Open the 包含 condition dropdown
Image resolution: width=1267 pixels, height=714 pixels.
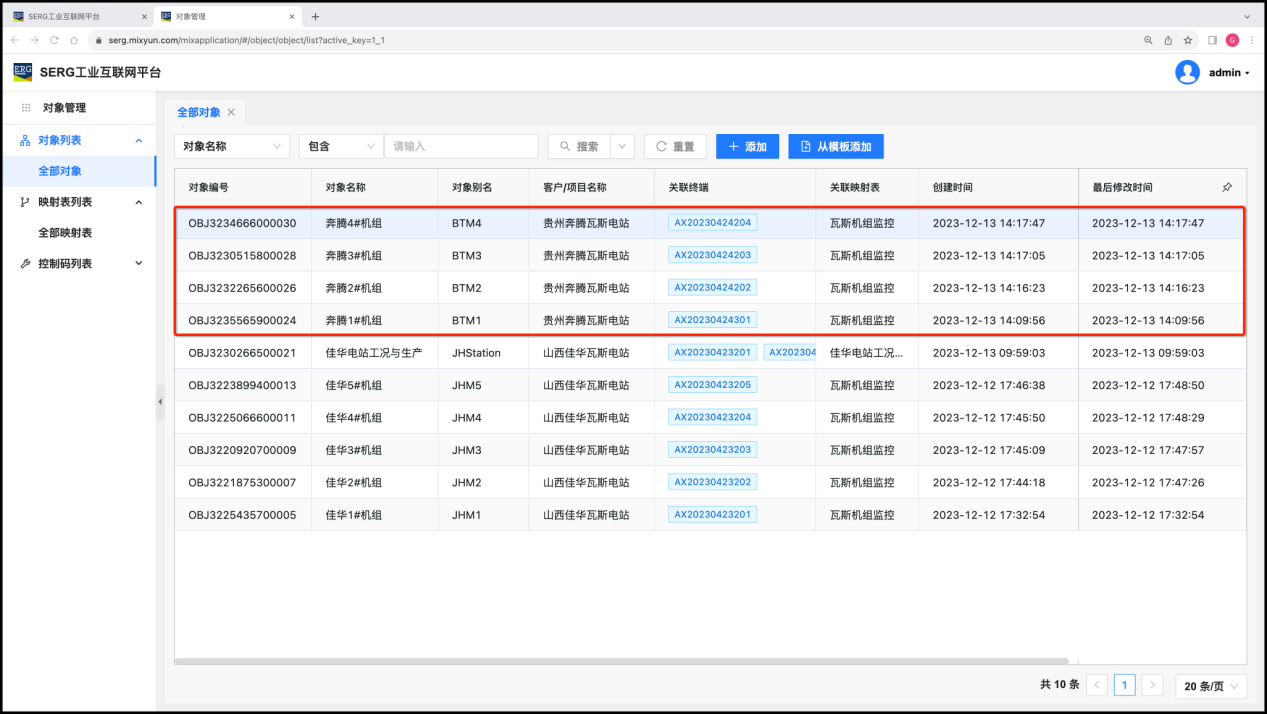click(x=340, y=146)
